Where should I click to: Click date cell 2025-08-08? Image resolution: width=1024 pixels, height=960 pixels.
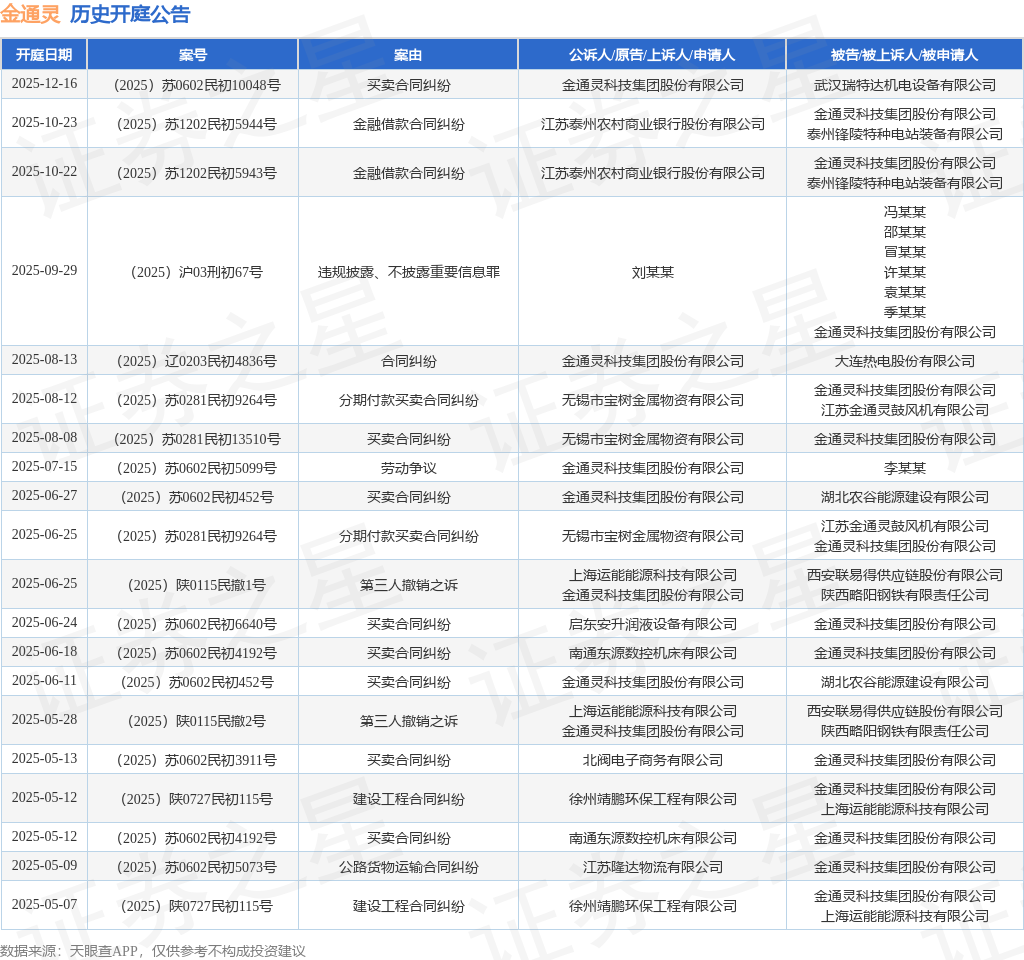coord(44,438)
